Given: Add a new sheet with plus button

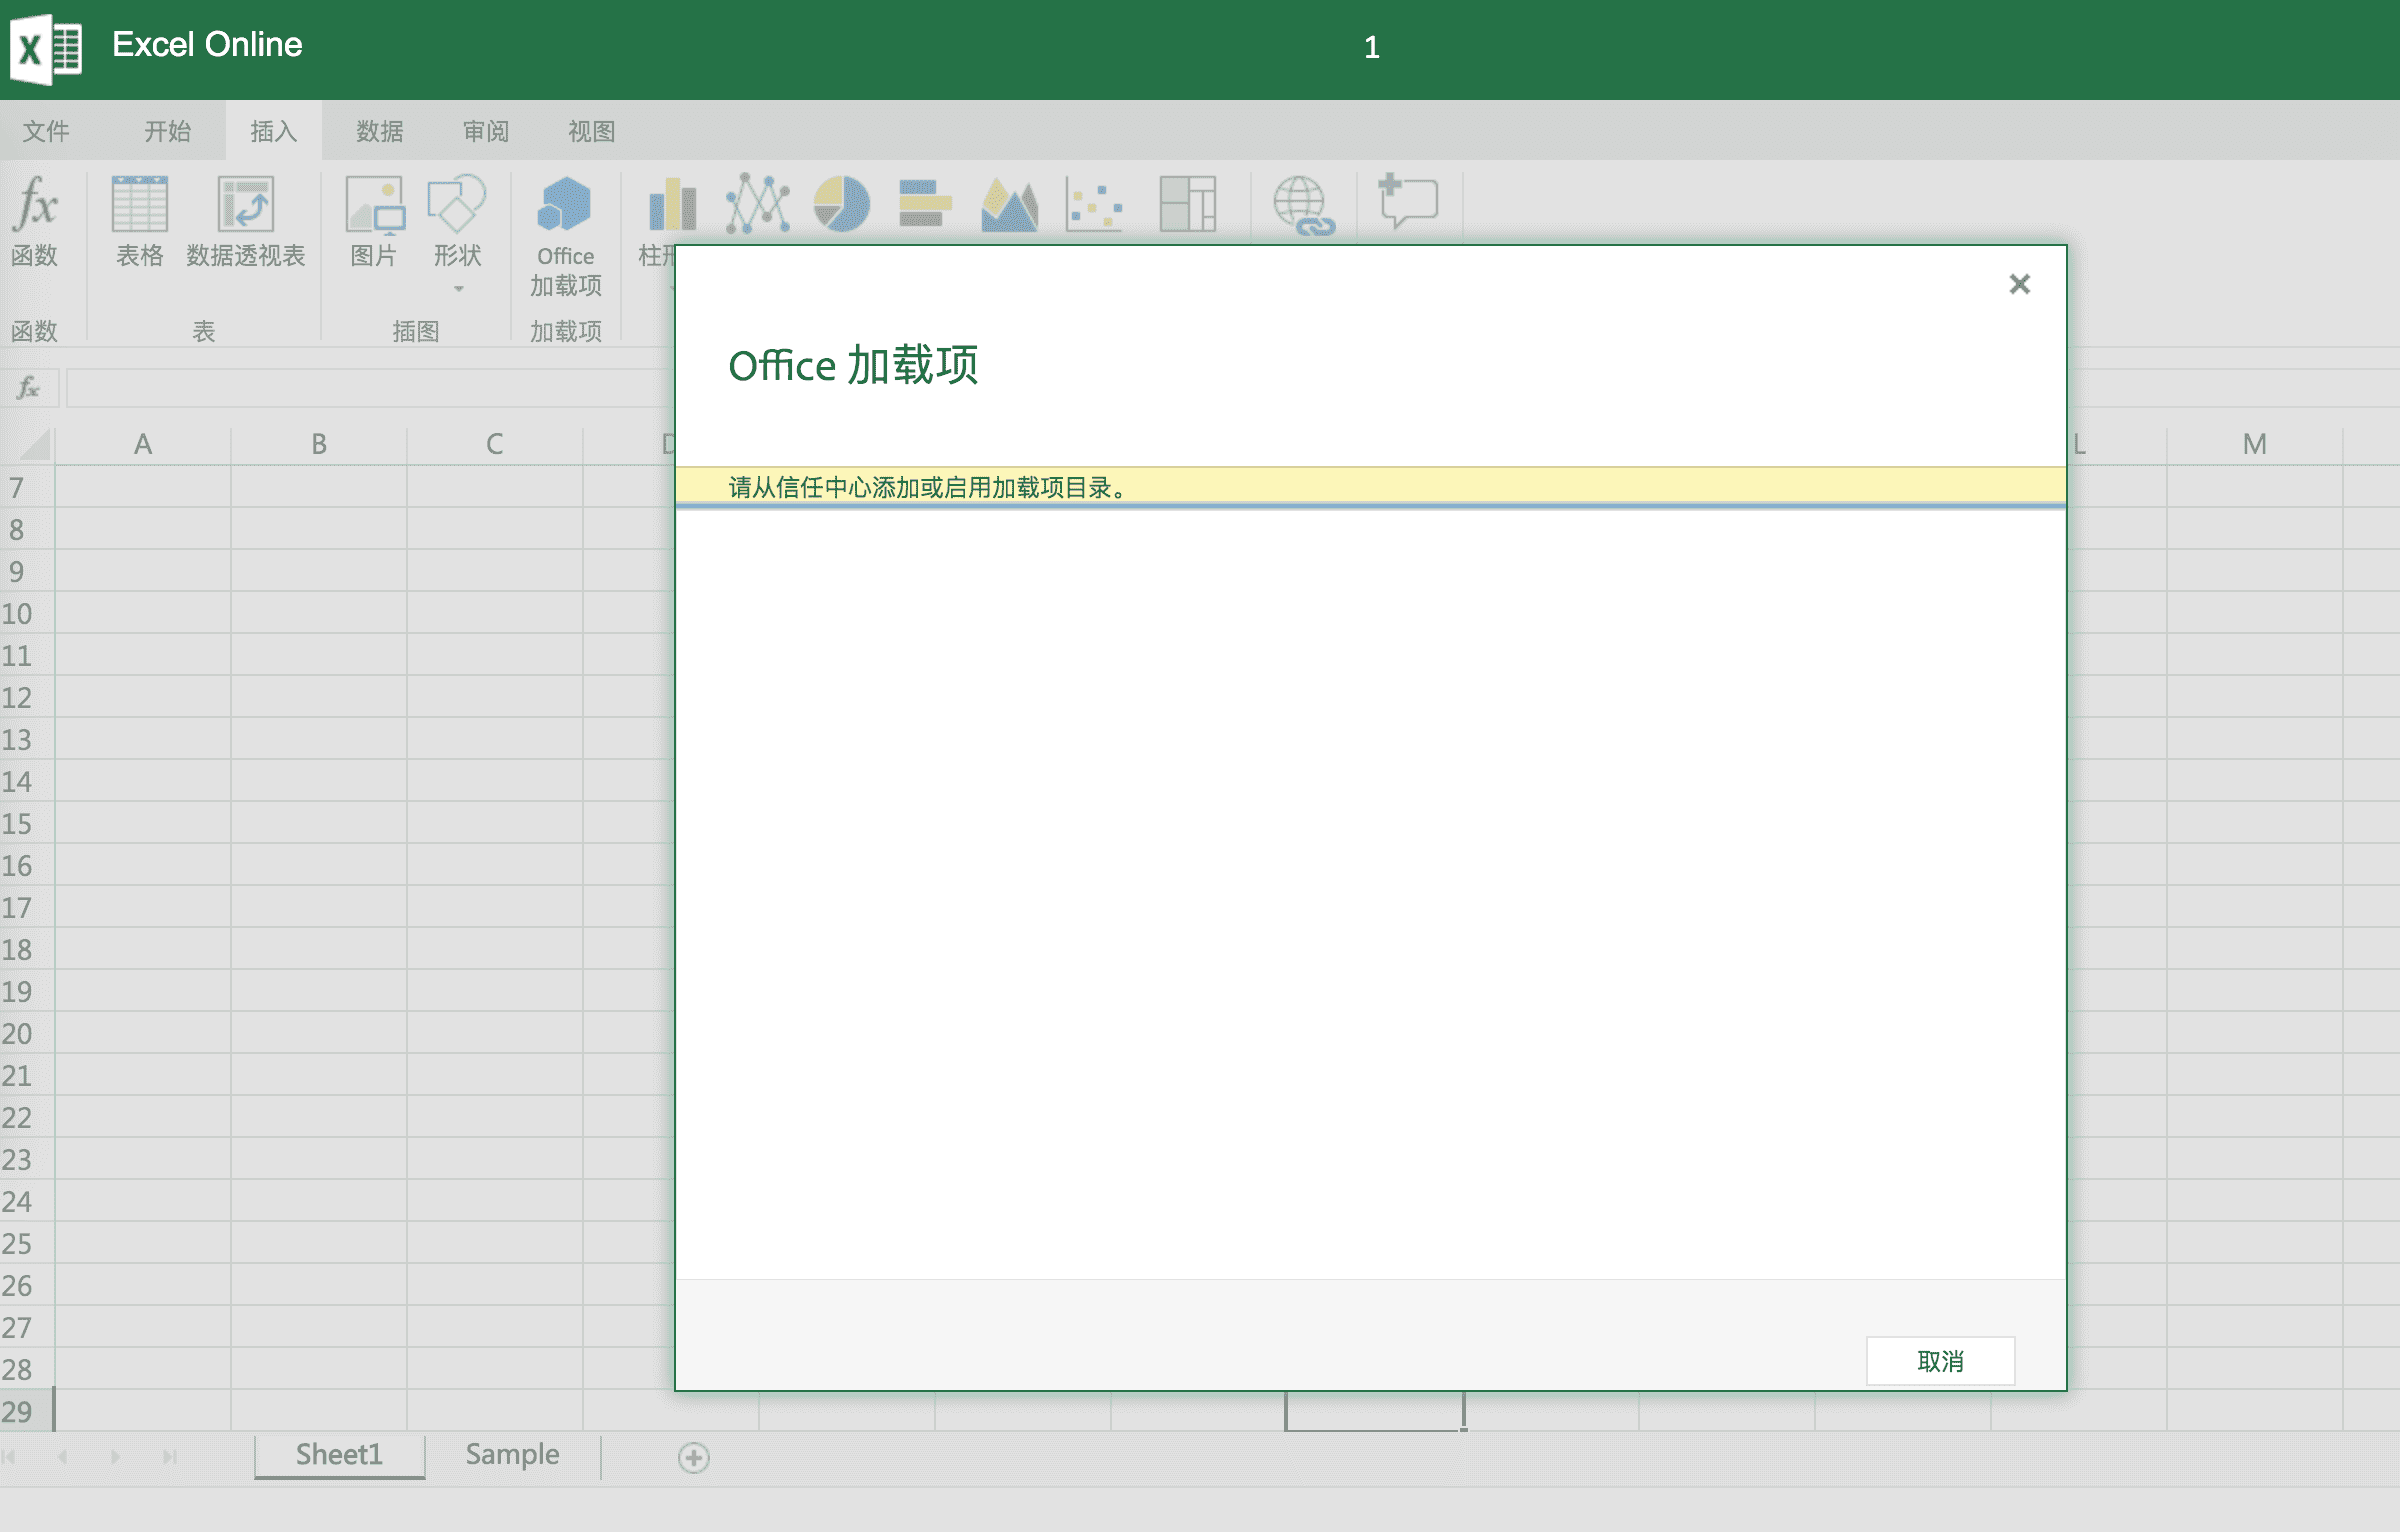Looking at the screenshot, I should pos(693,1457).
